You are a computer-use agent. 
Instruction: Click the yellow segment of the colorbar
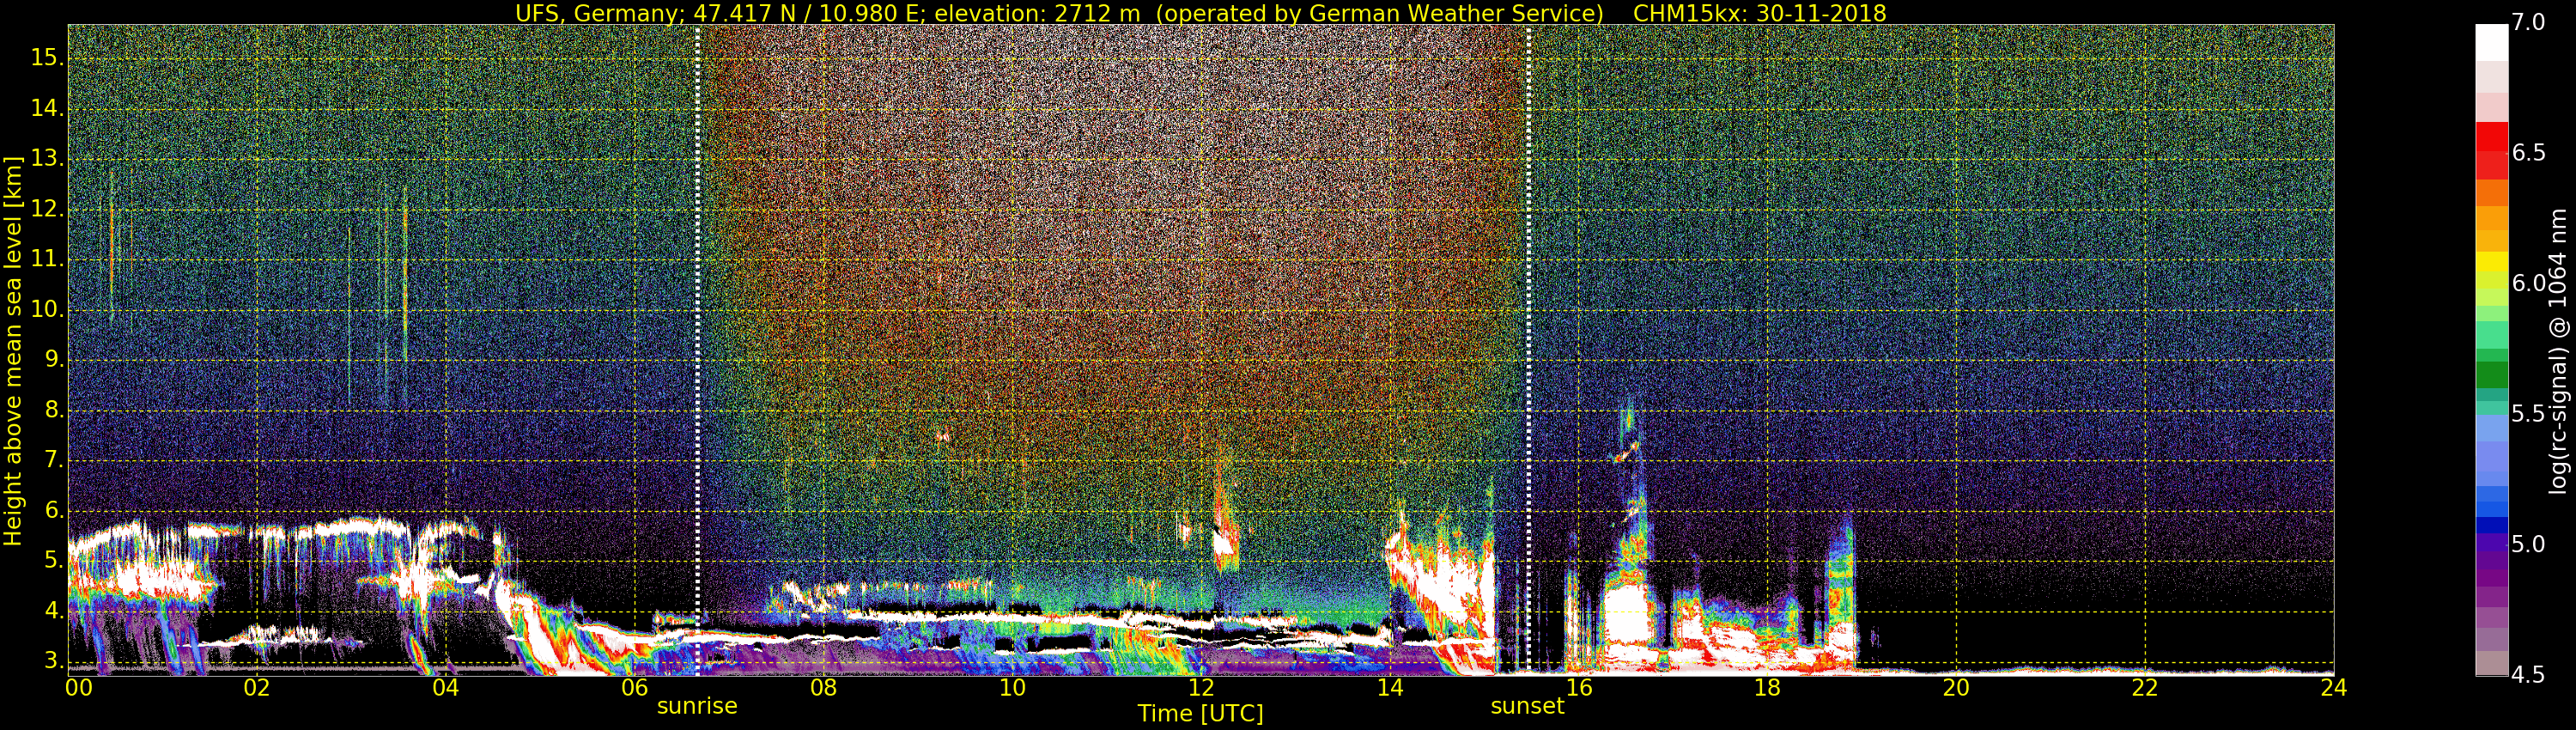(x=2491, y=262)
